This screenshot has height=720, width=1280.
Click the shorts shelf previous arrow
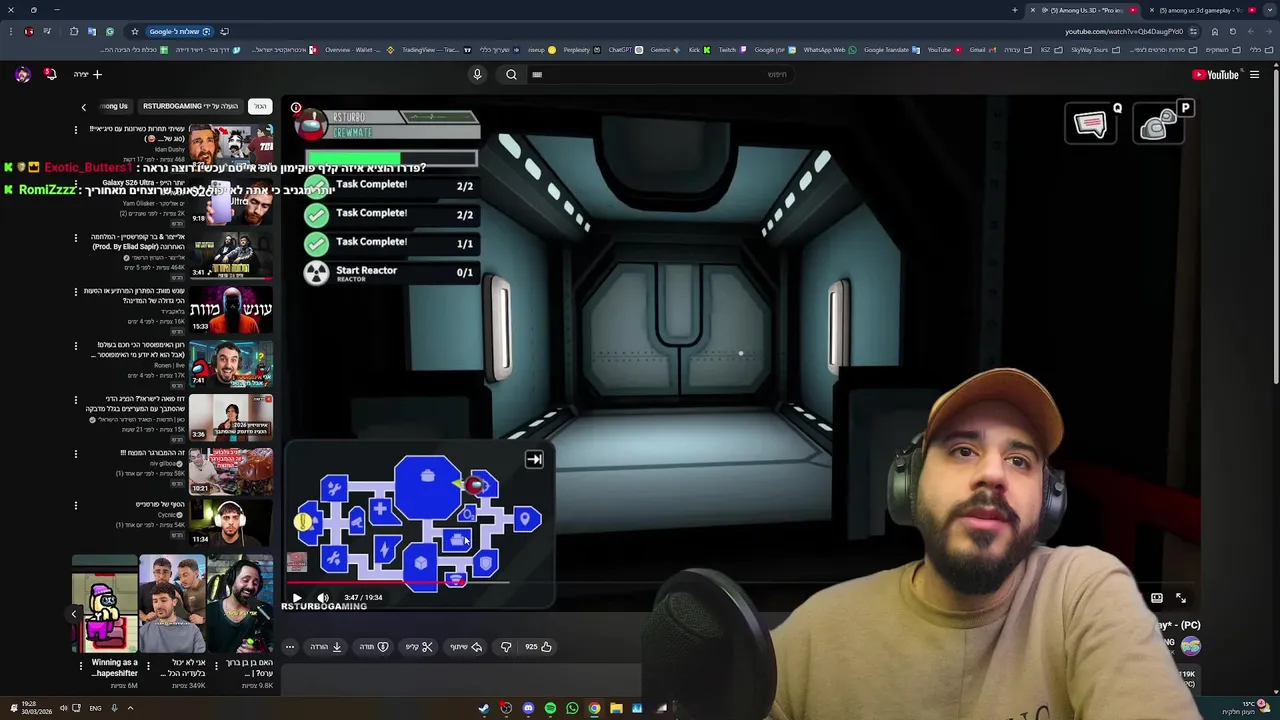click(x=73, y=614)
